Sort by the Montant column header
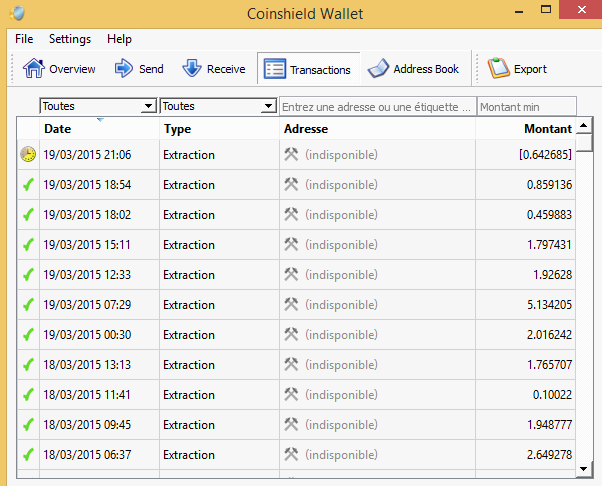Viewport: 602px width, 486px height. pos(526,129)
